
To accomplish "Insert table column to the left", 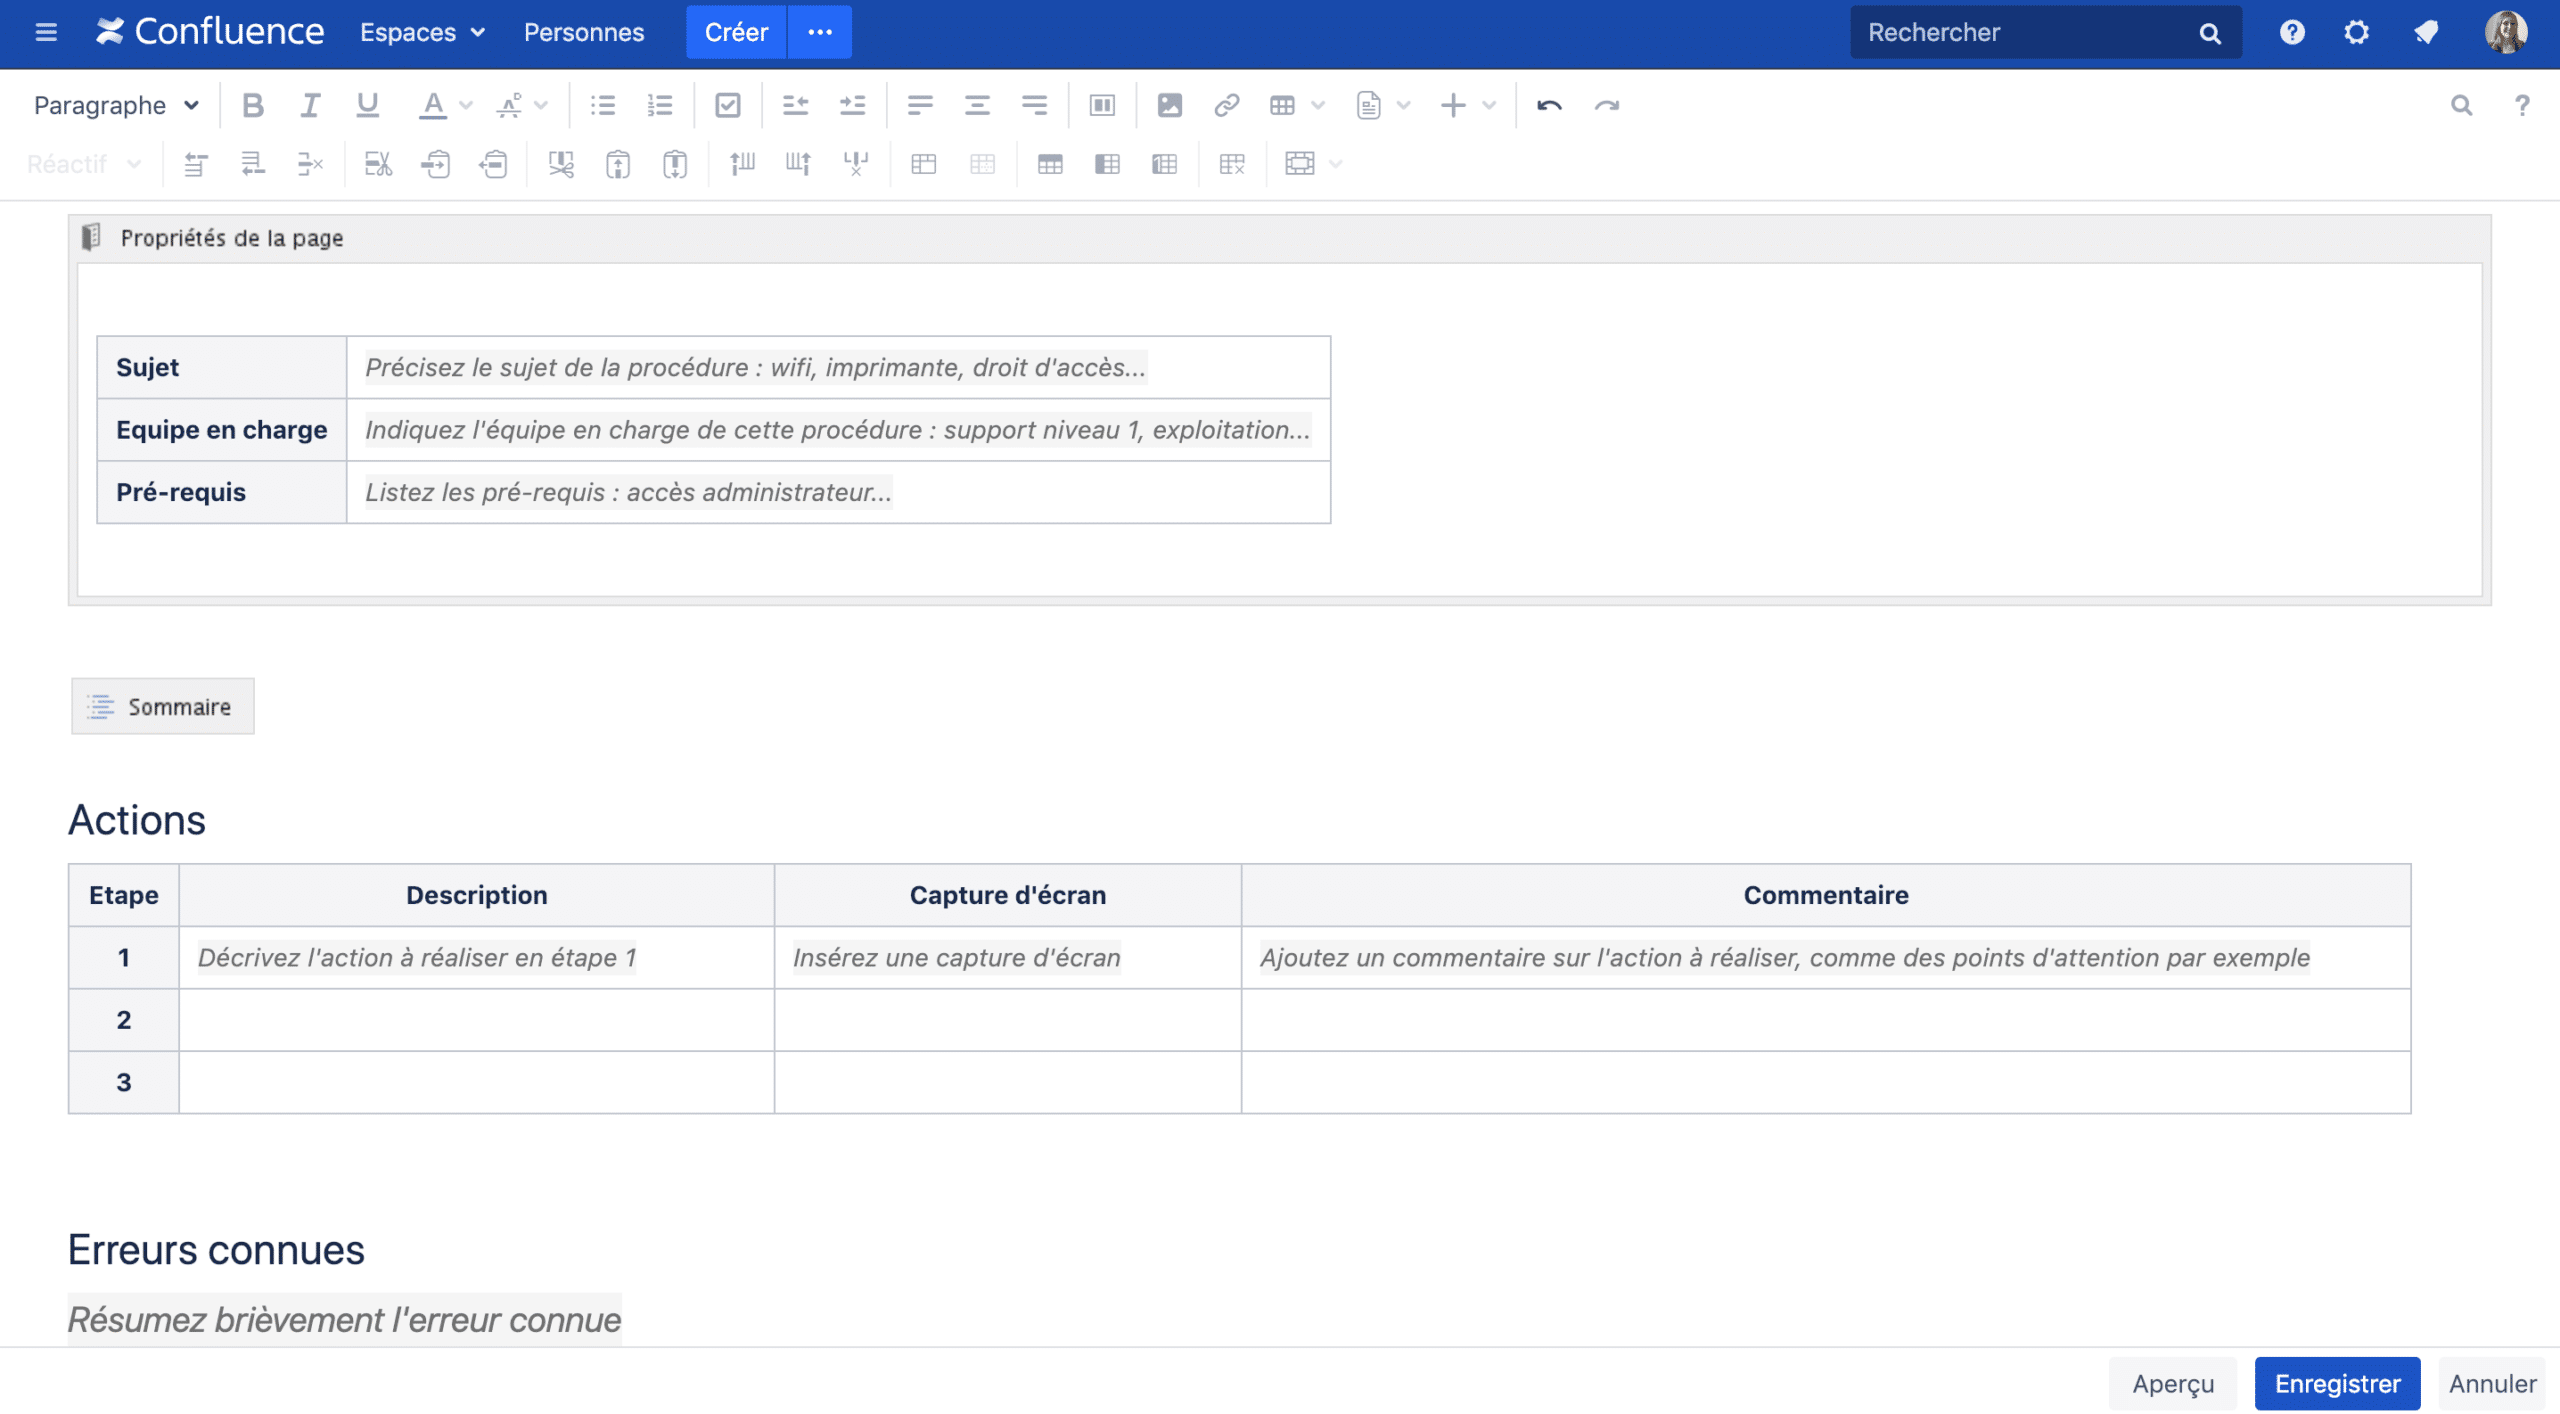I will pos(741,164).
